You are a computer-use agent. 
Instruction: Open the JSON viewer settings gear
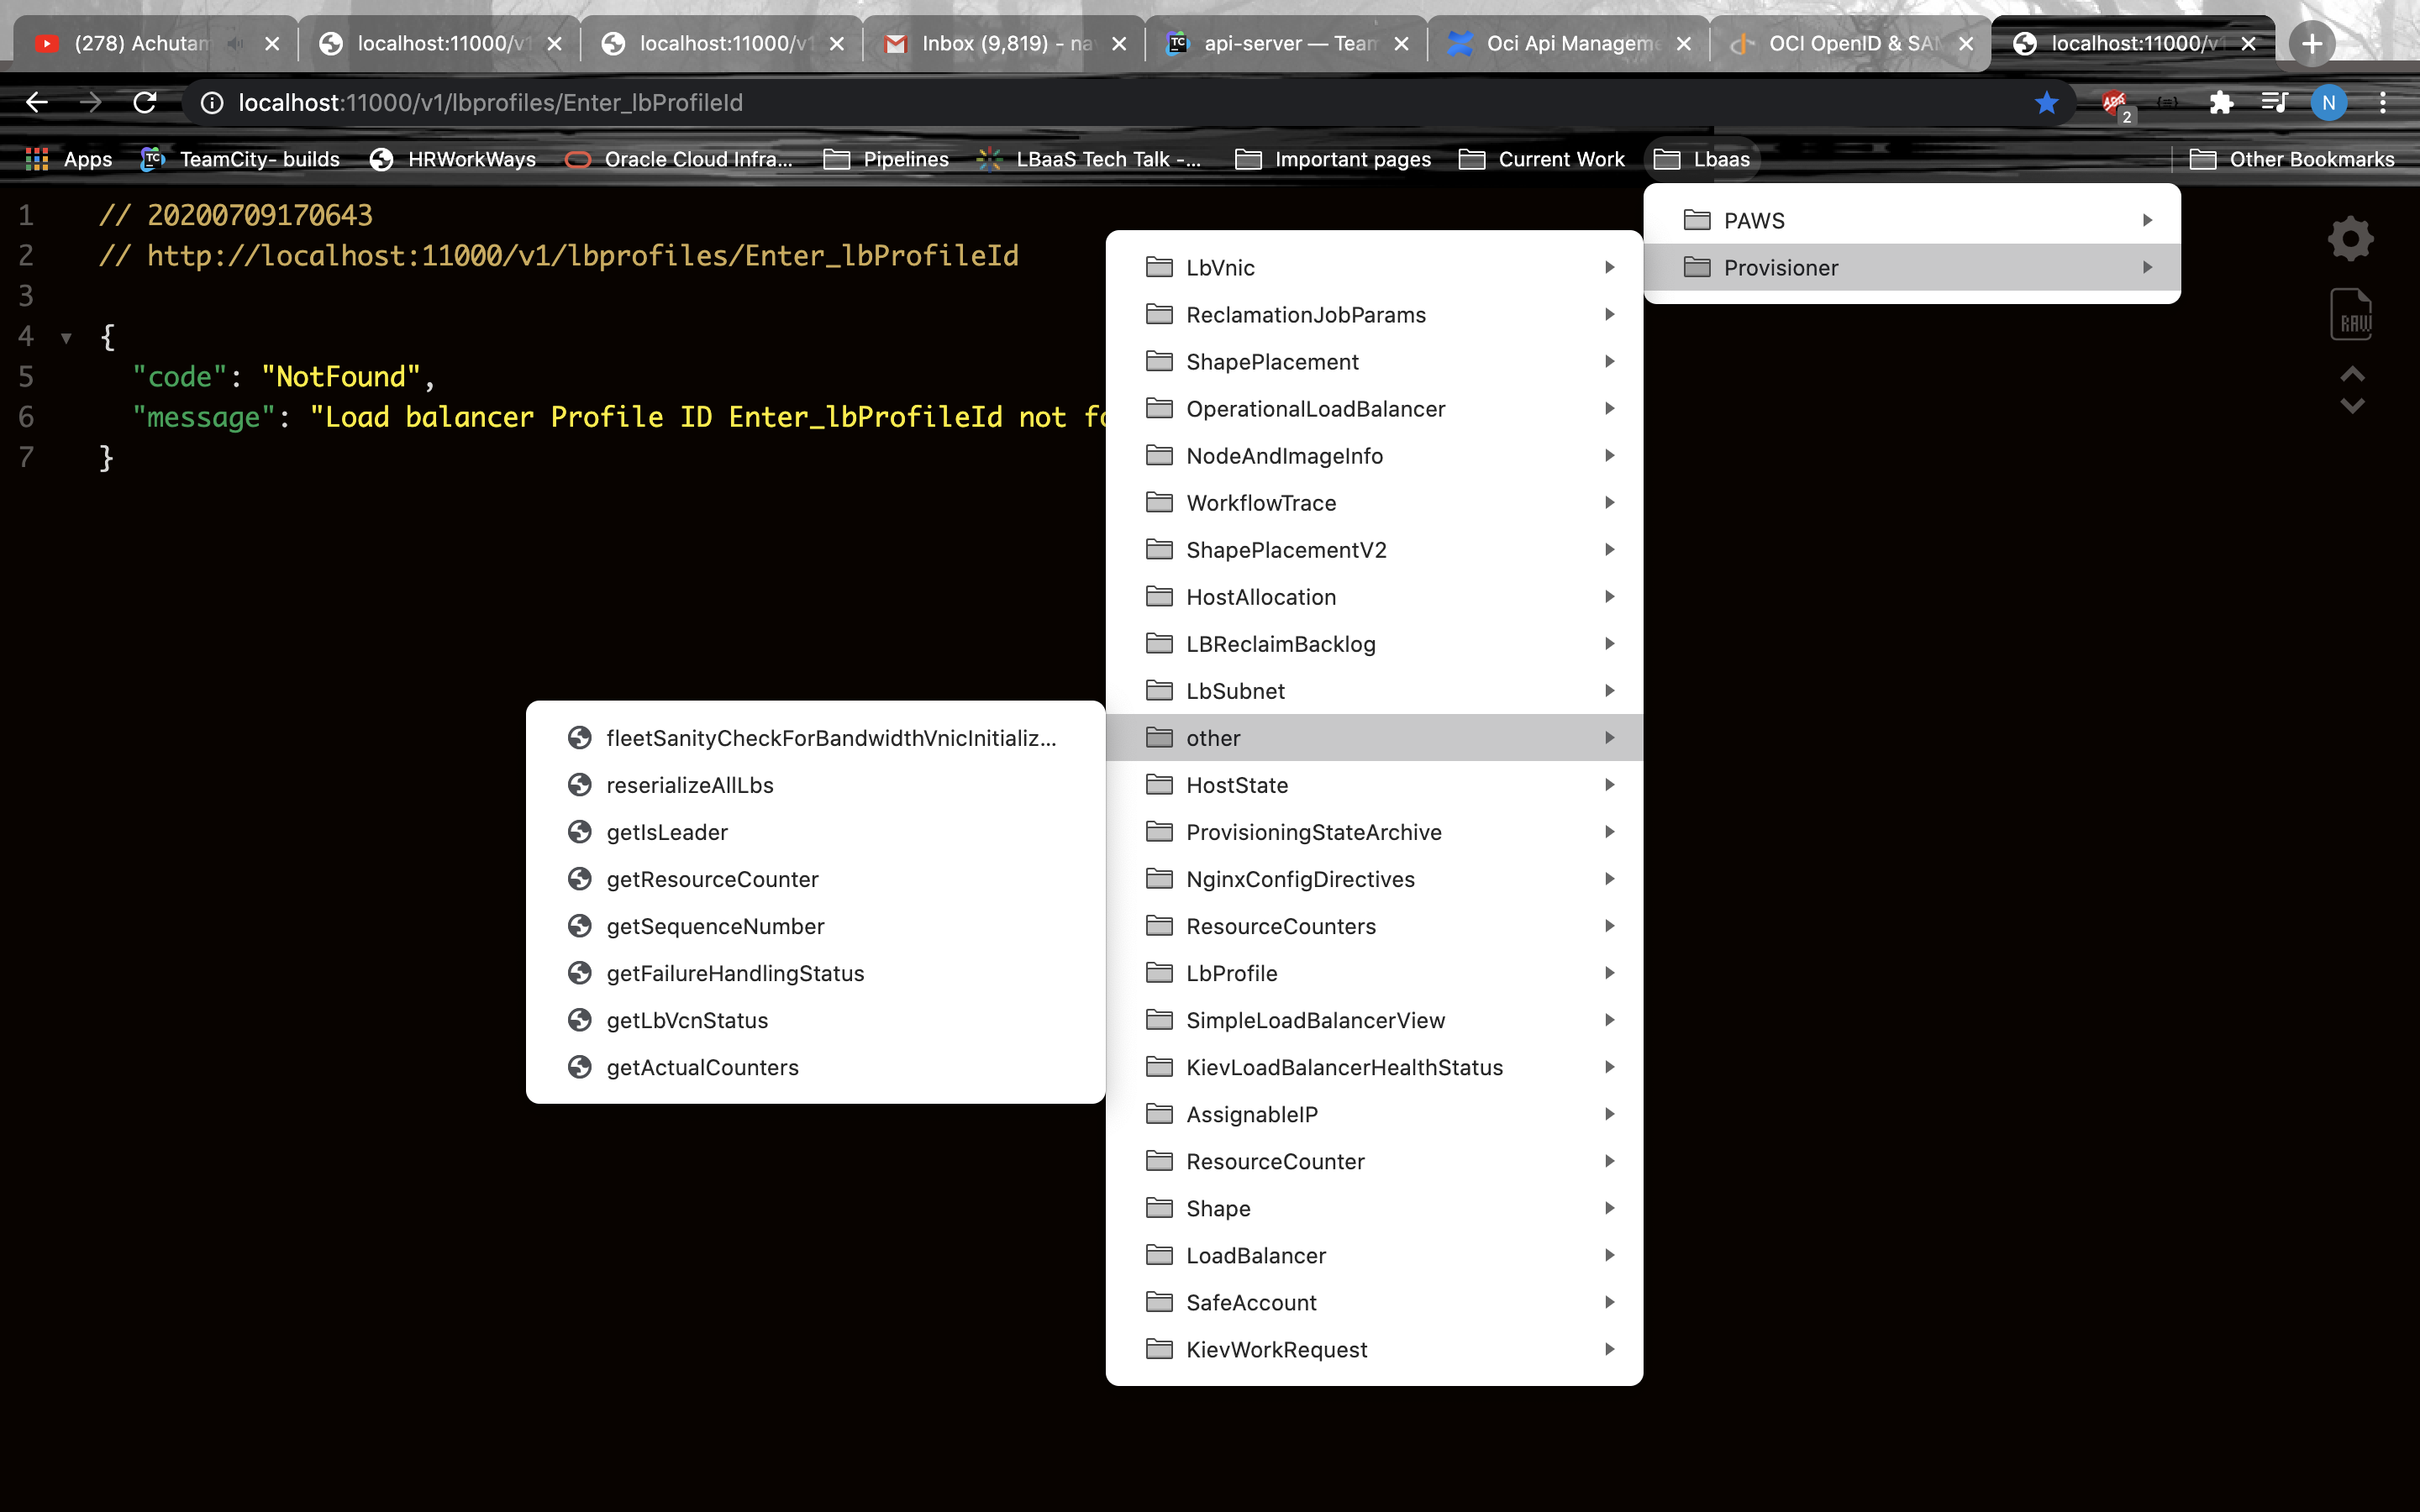pos(2349,238)
